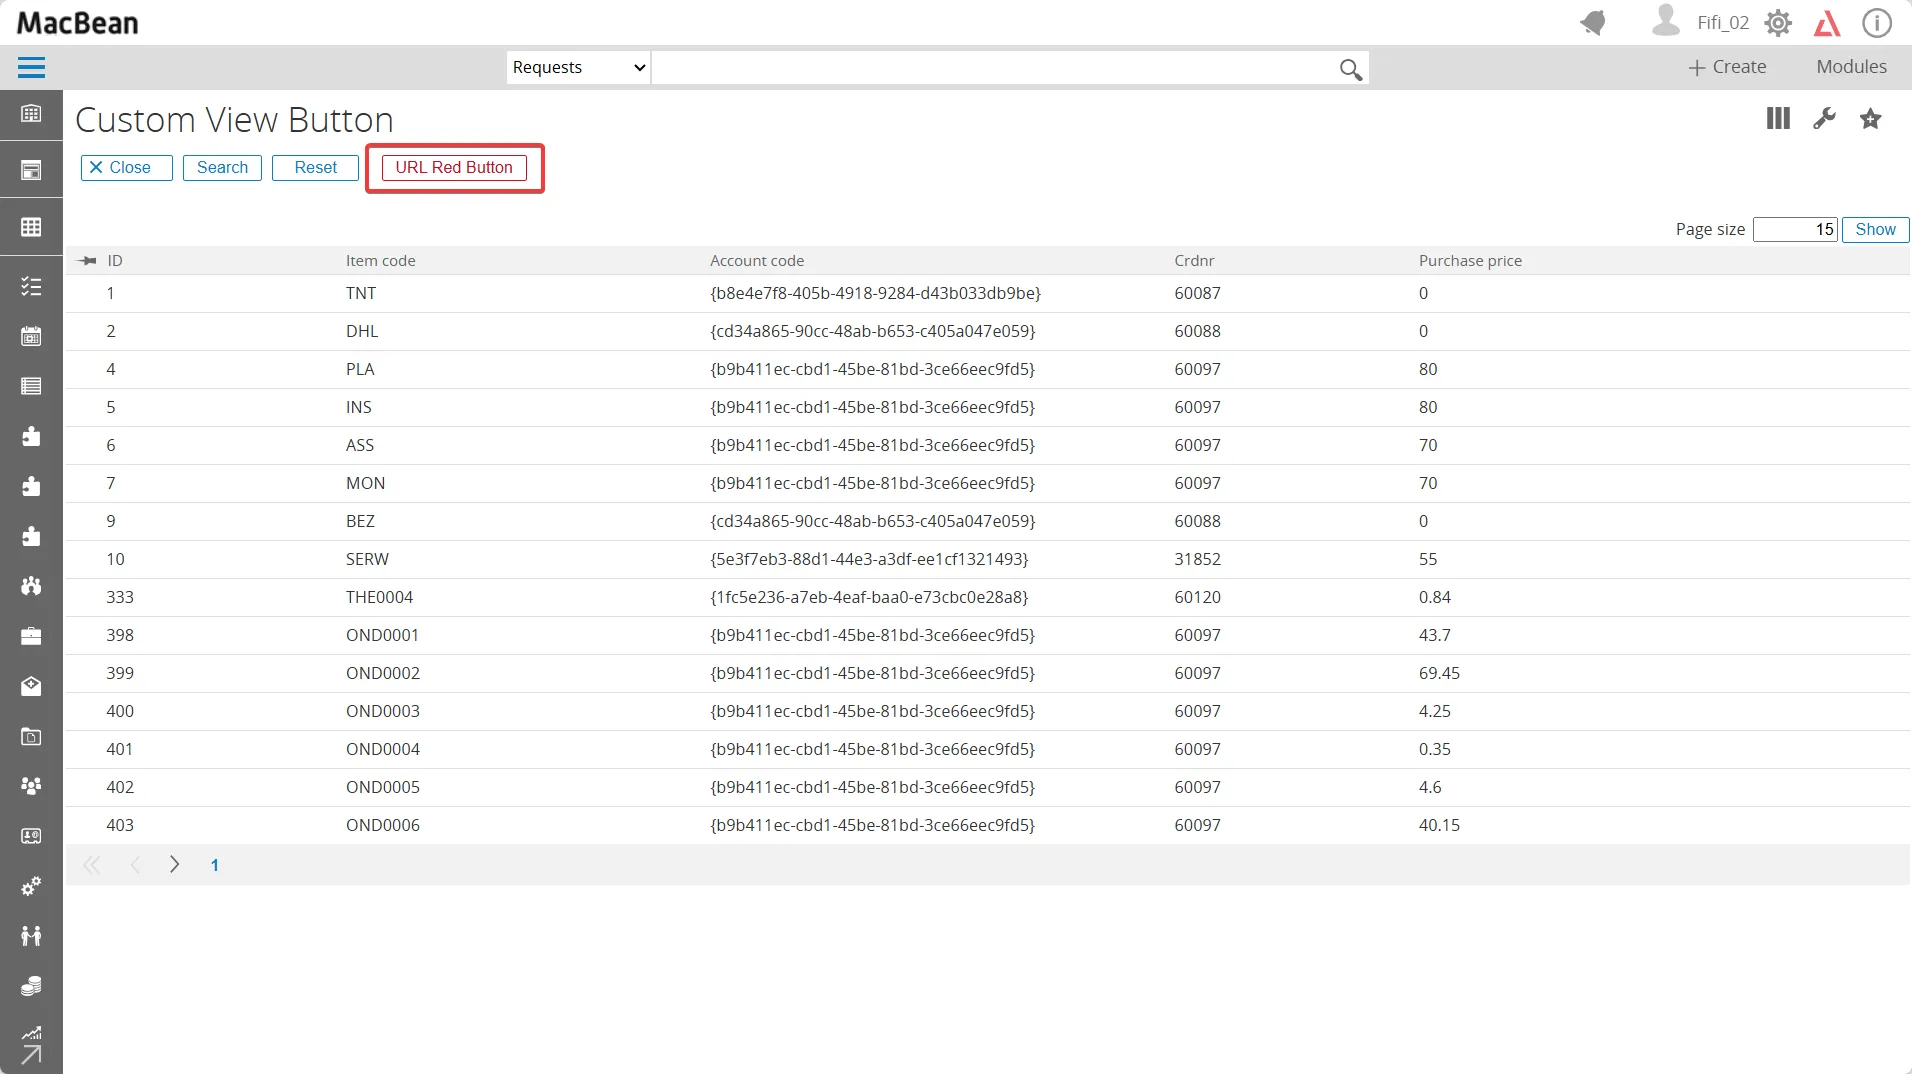Screen dimensions: 1912x1074
Task: Open the list rows icon in sidebar
Action: 31,386
